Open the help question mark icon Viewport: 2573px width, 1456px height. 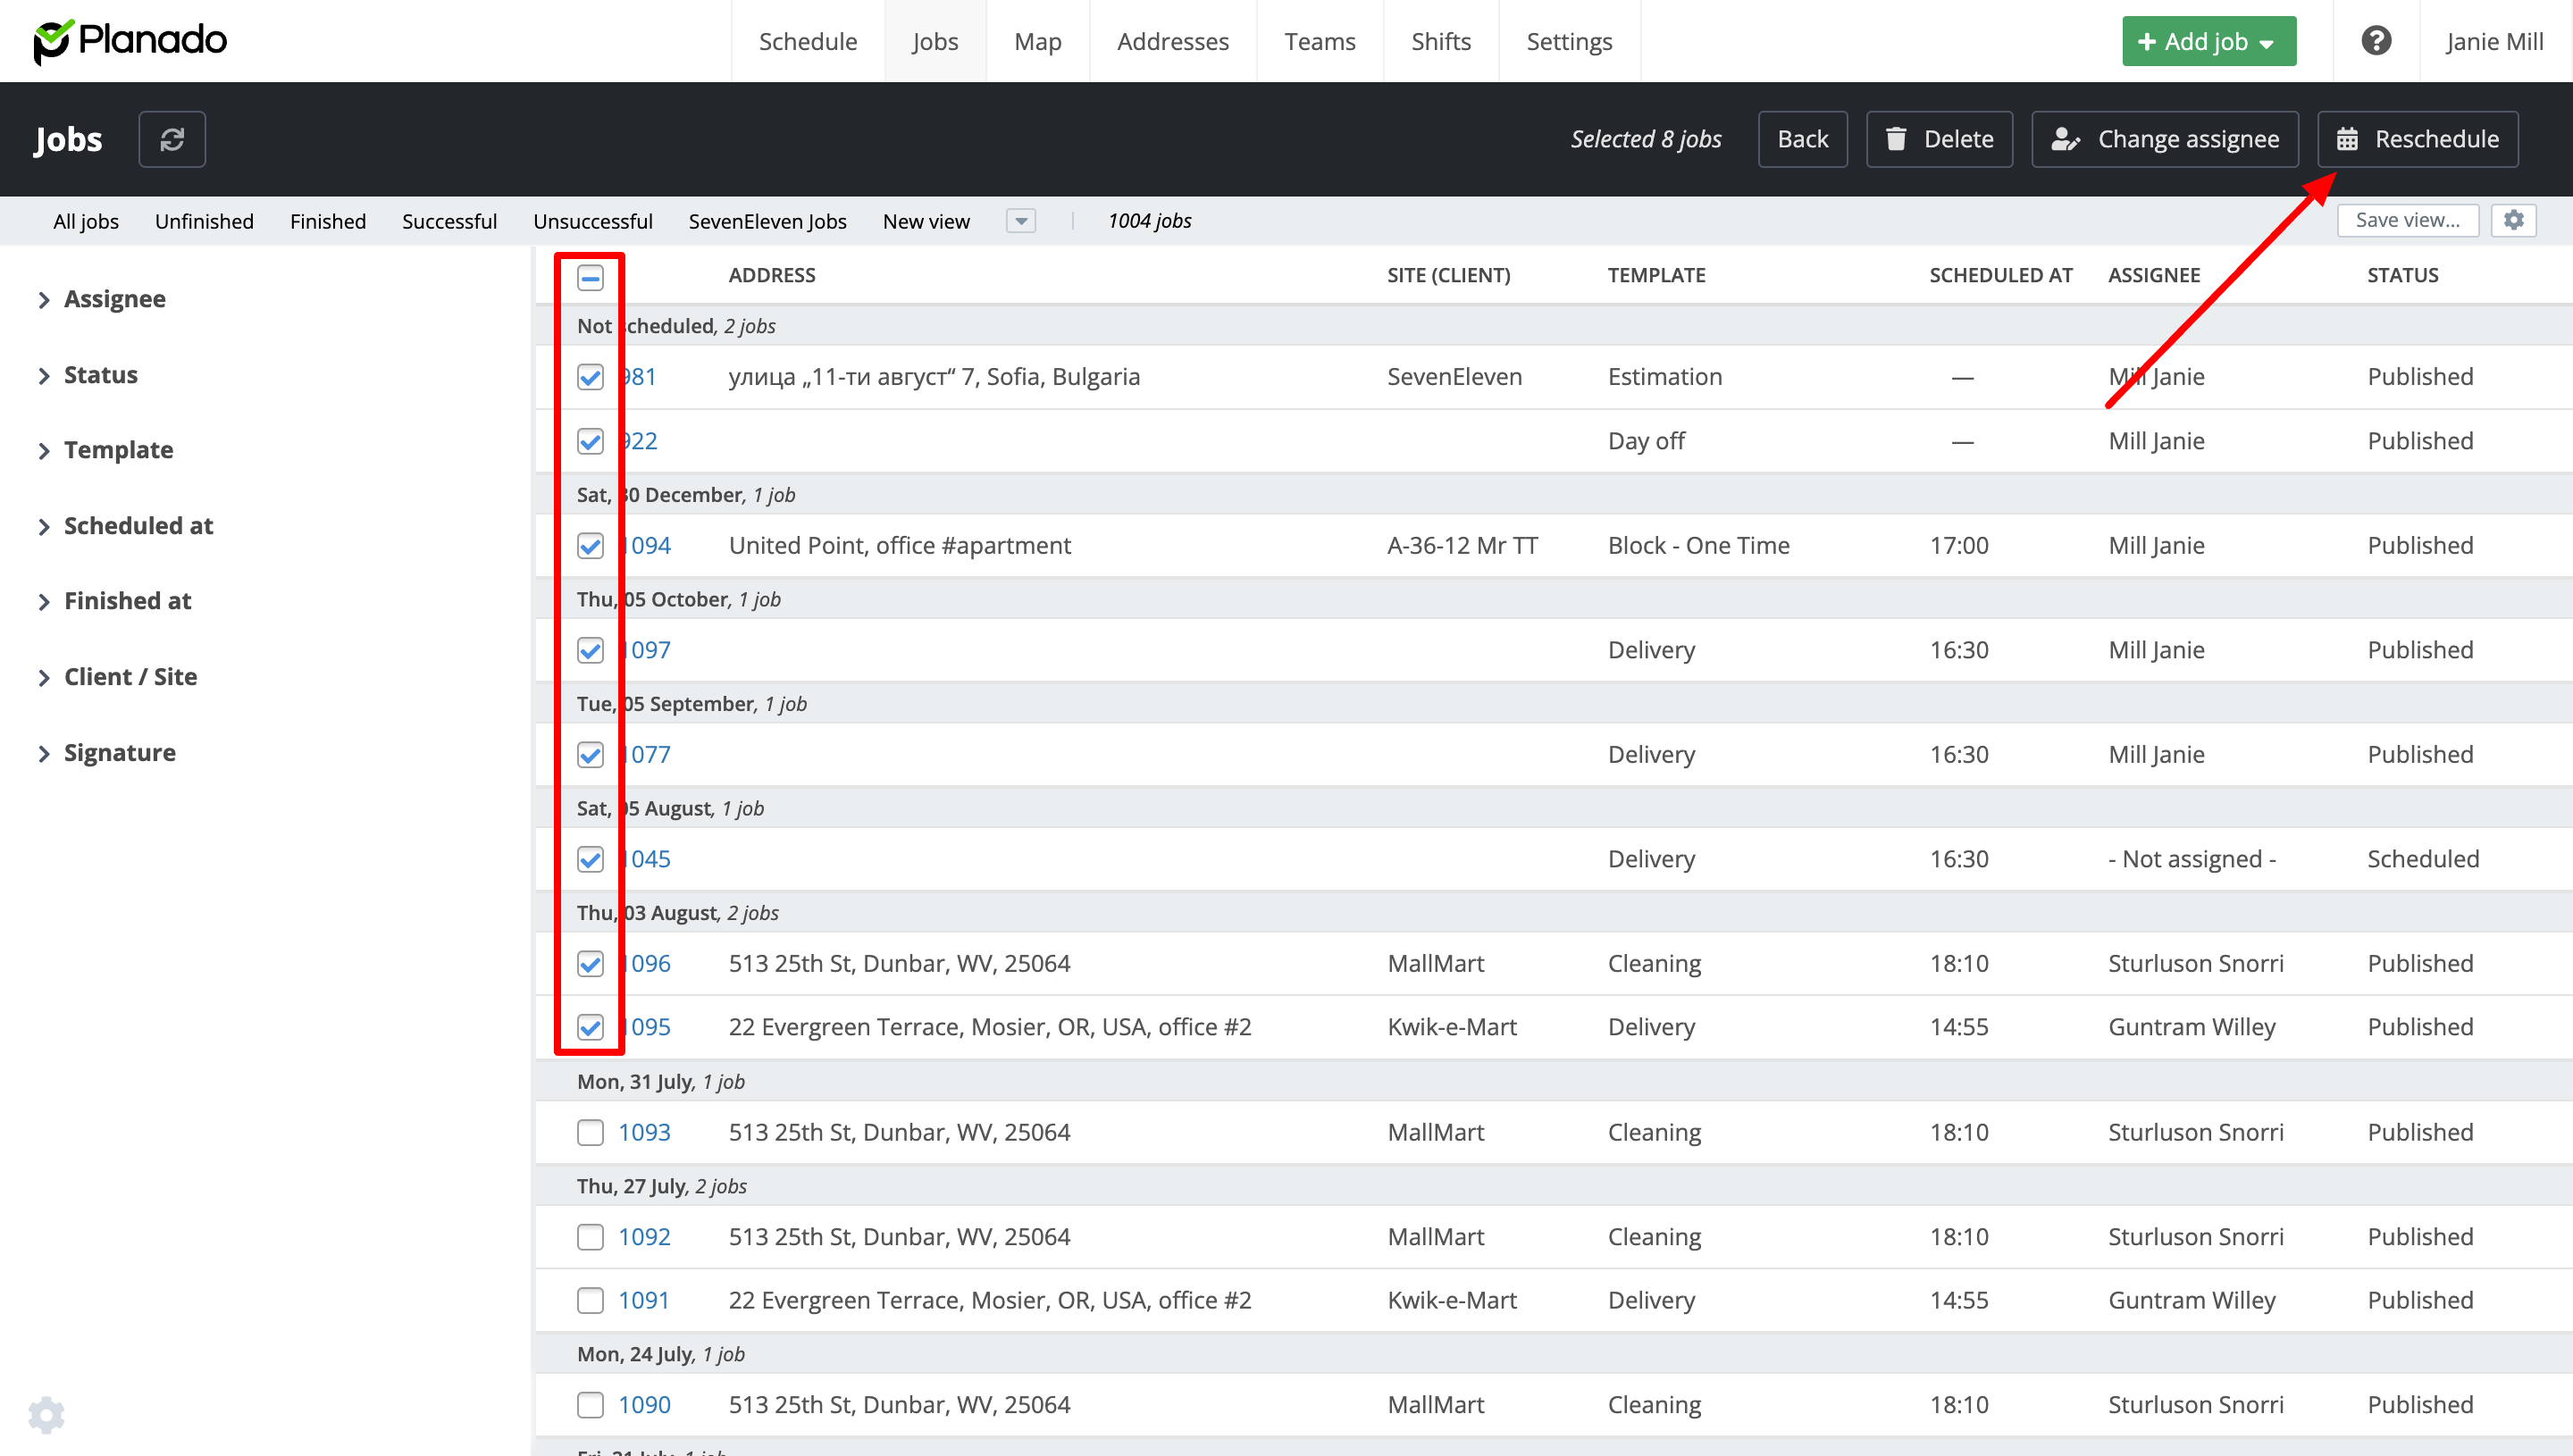(2376, 41)
